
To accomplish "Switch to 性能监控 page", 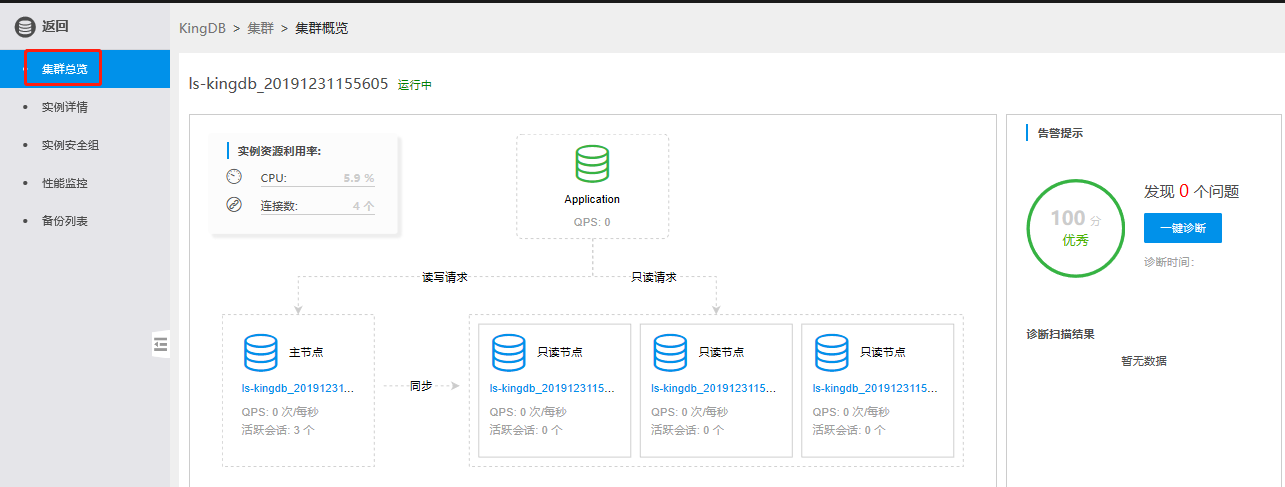I will tap(64, 183).
